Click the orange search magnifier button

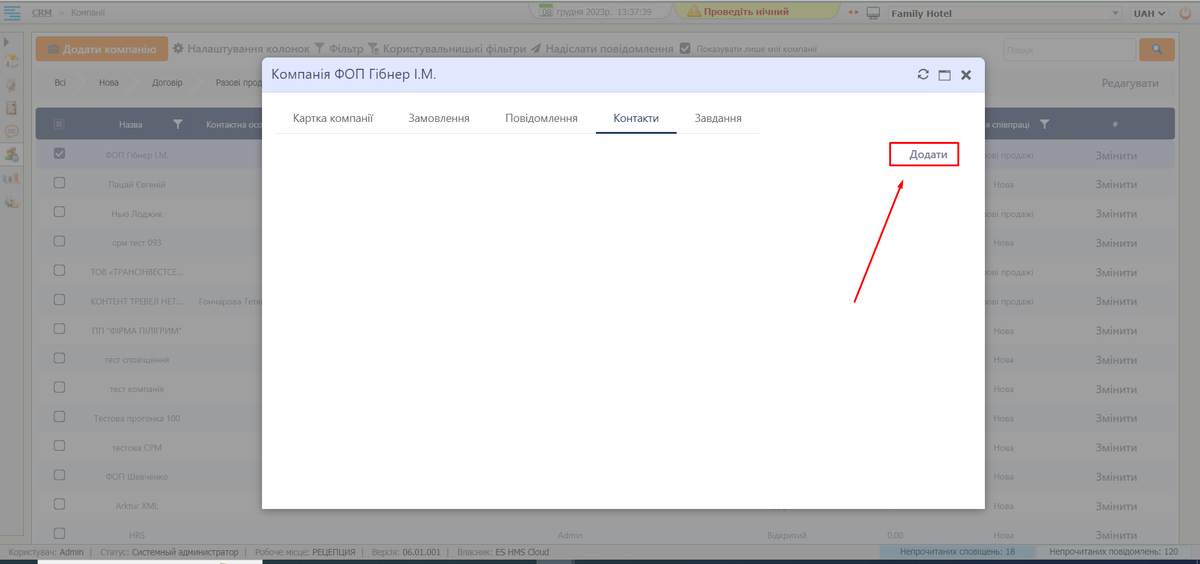[x=1157, y=49]
